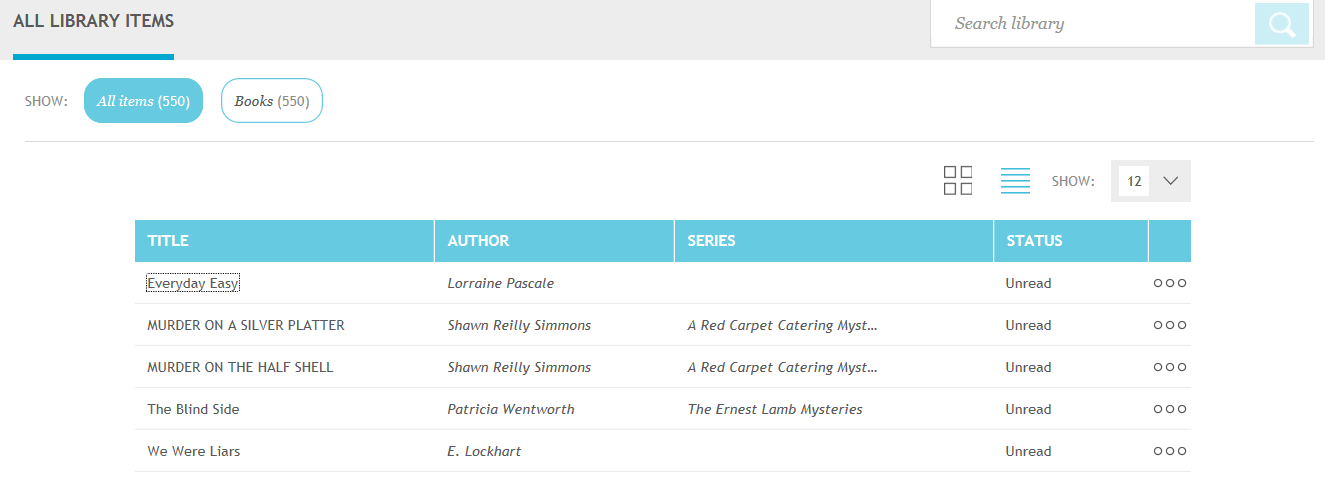Sort the list by Title column
This screenshot has width=1325, height=479.
[x=168, y=241]
